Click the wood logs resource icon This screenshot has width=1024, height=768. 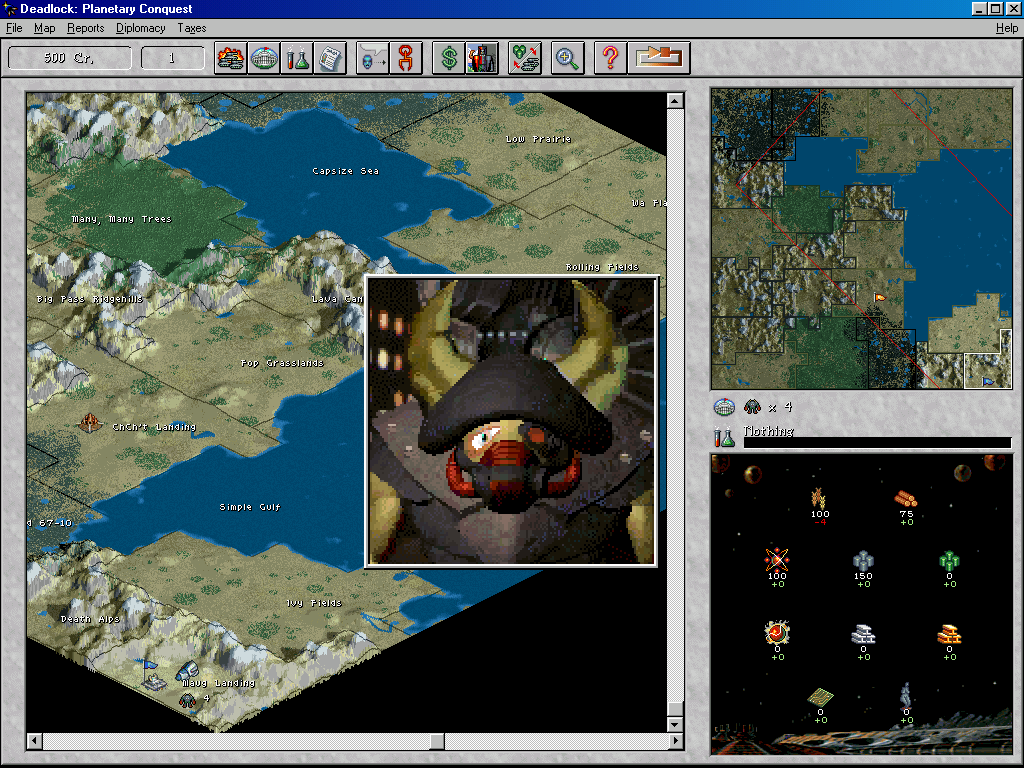pos(906,499)
